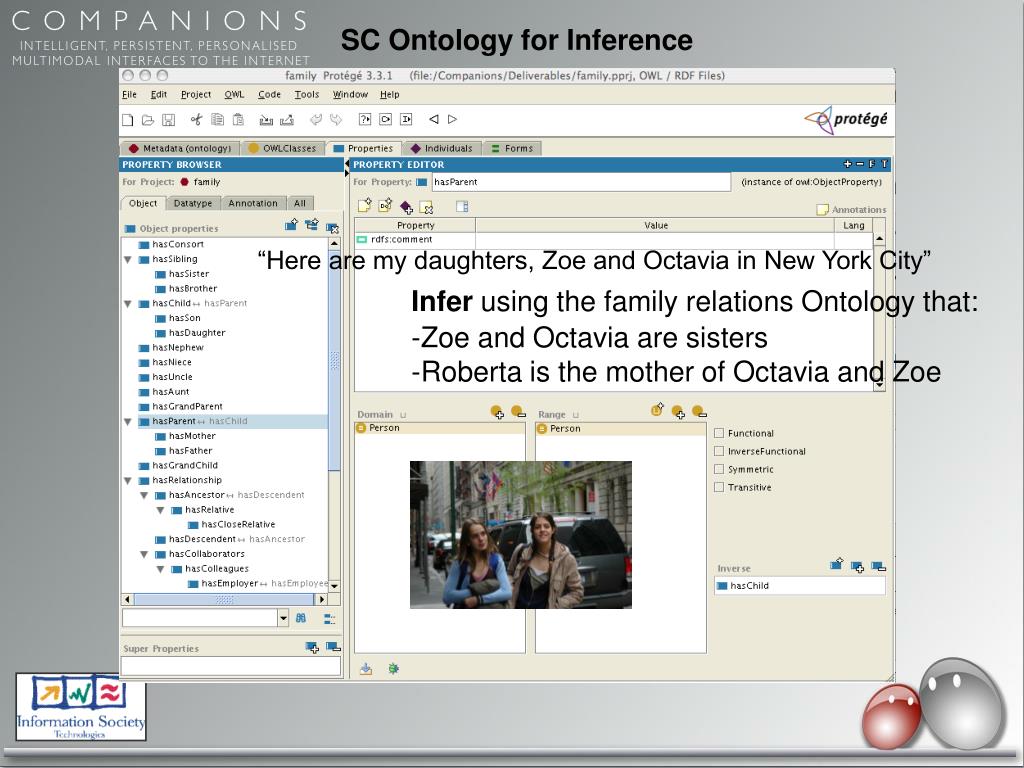Click add super property icon

(312, 647)
